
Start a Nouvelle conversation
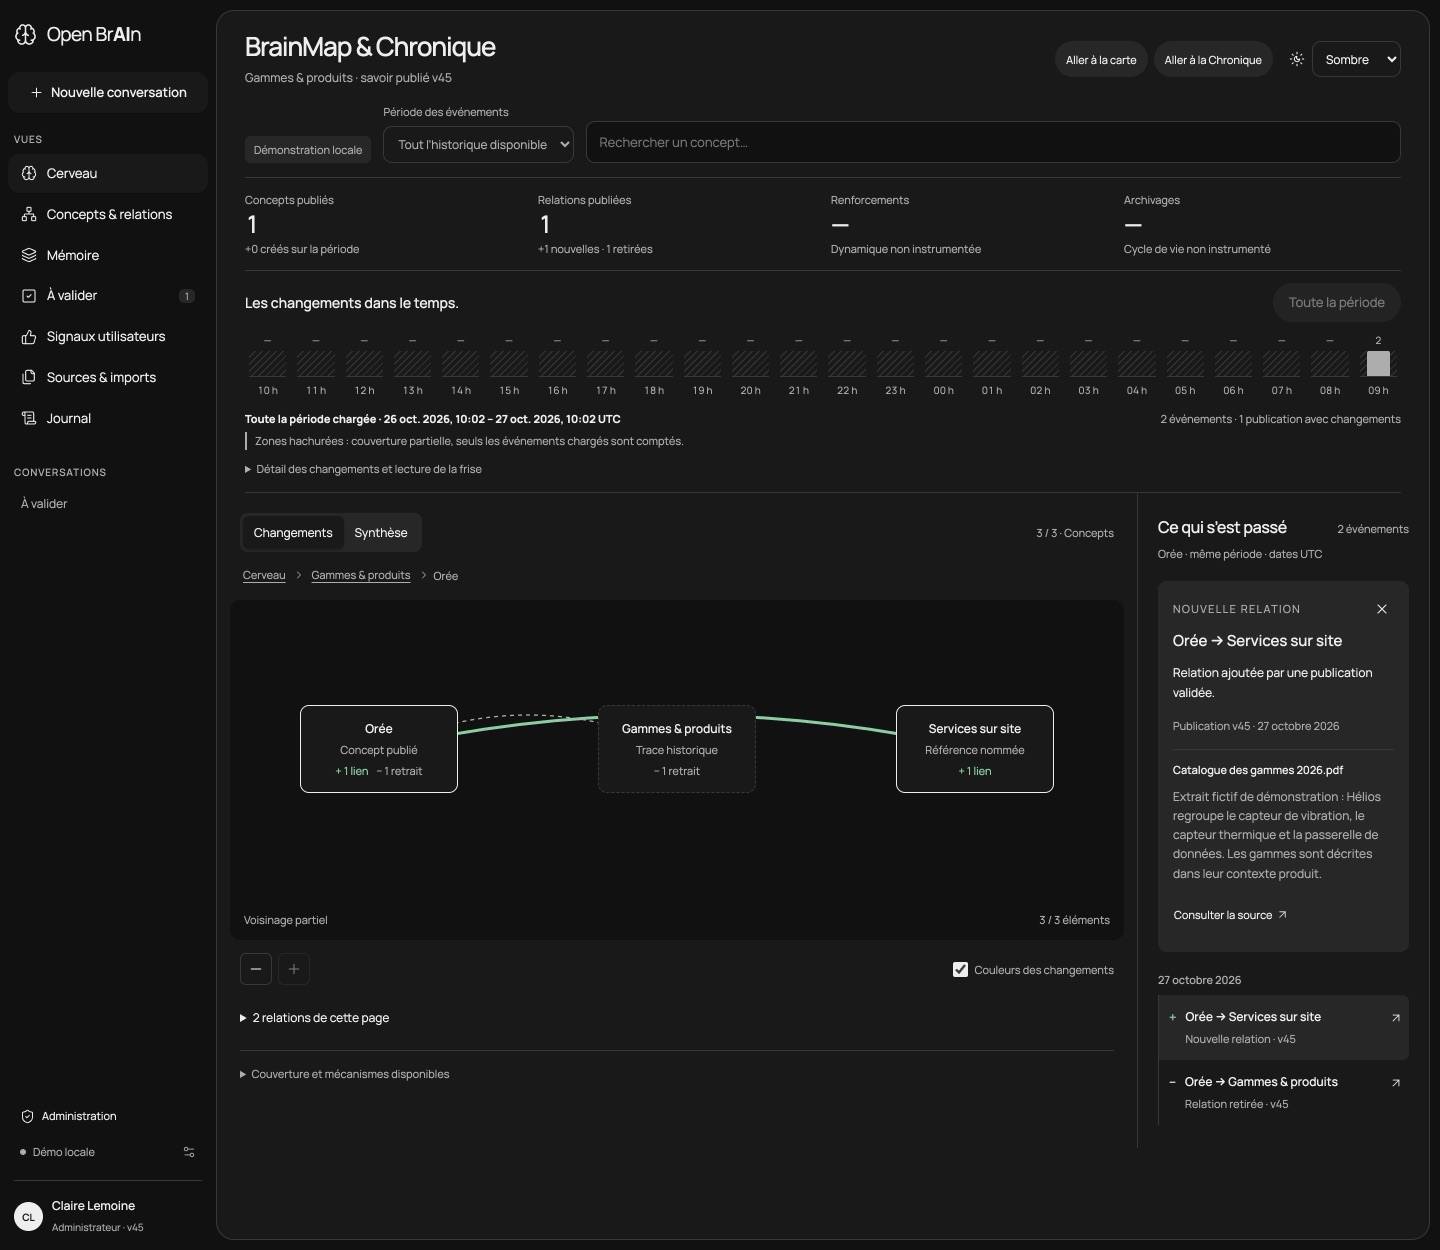108,92
